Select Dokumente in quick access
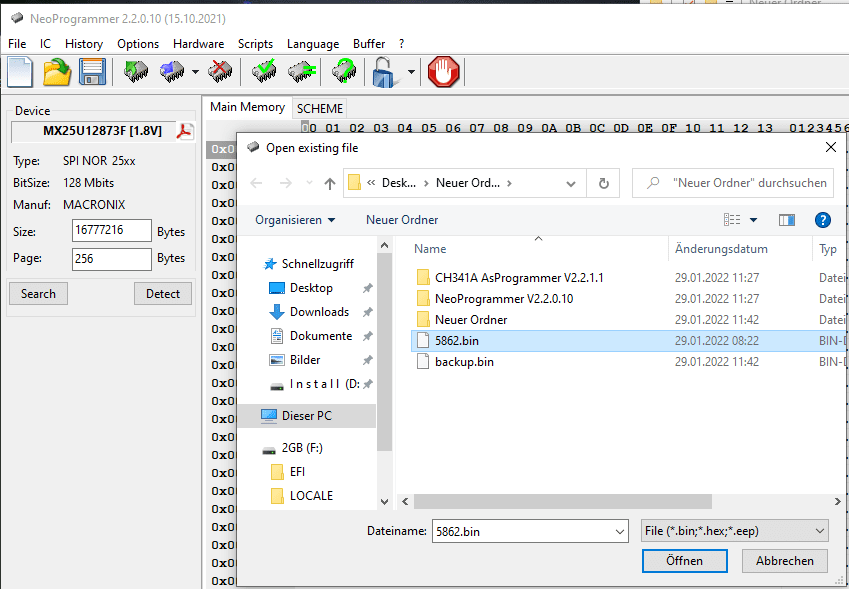This screenshot has width=849, height=589. tap(321, 336)
